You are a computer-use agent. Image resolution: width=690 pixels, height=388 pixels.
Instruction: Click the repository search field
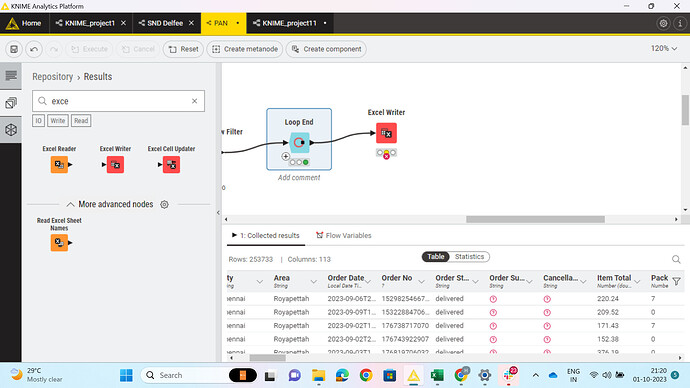[x=118, y=101]
